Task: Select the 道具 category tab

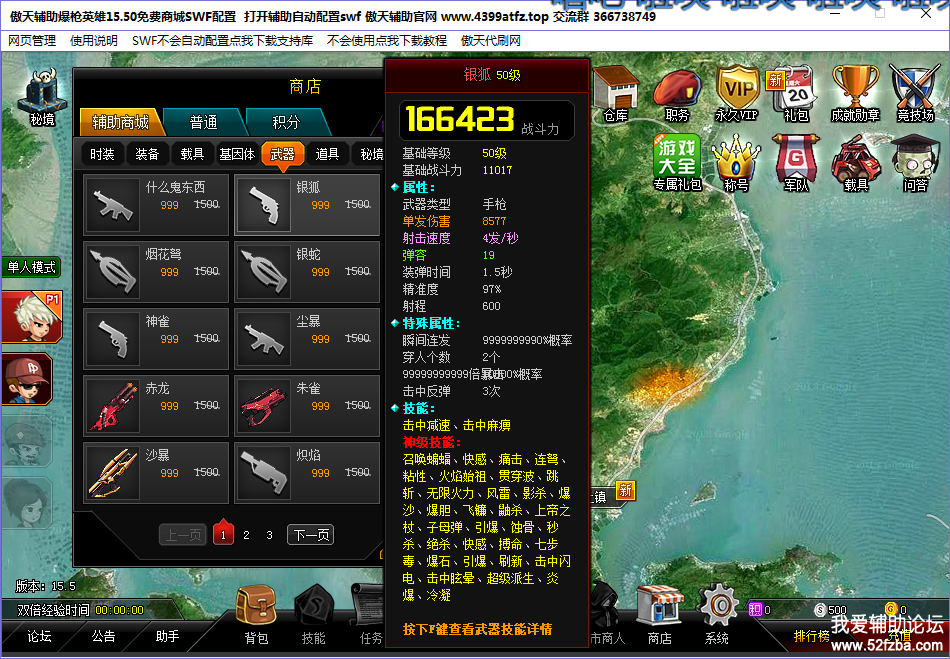Action: click(x=327, y=154)
